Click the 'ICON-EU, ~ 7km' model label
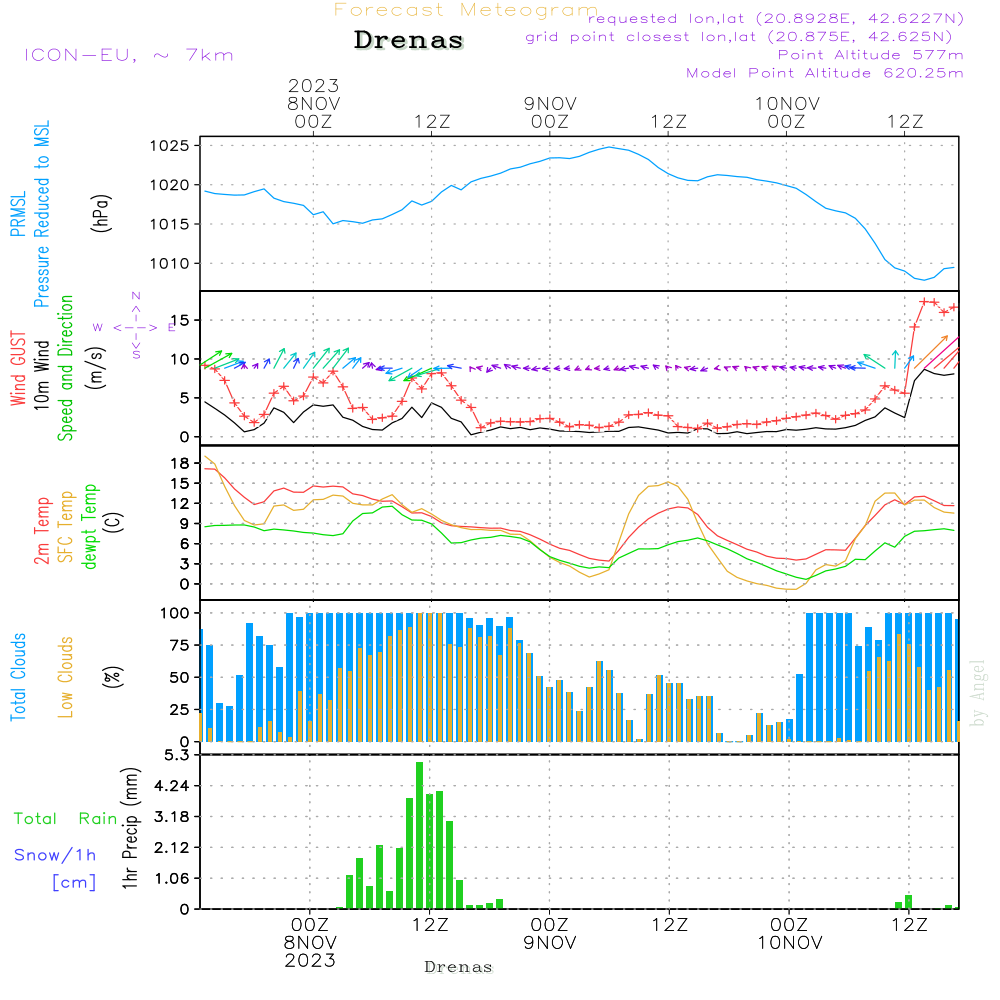1000x1000 pixels. 129,55
